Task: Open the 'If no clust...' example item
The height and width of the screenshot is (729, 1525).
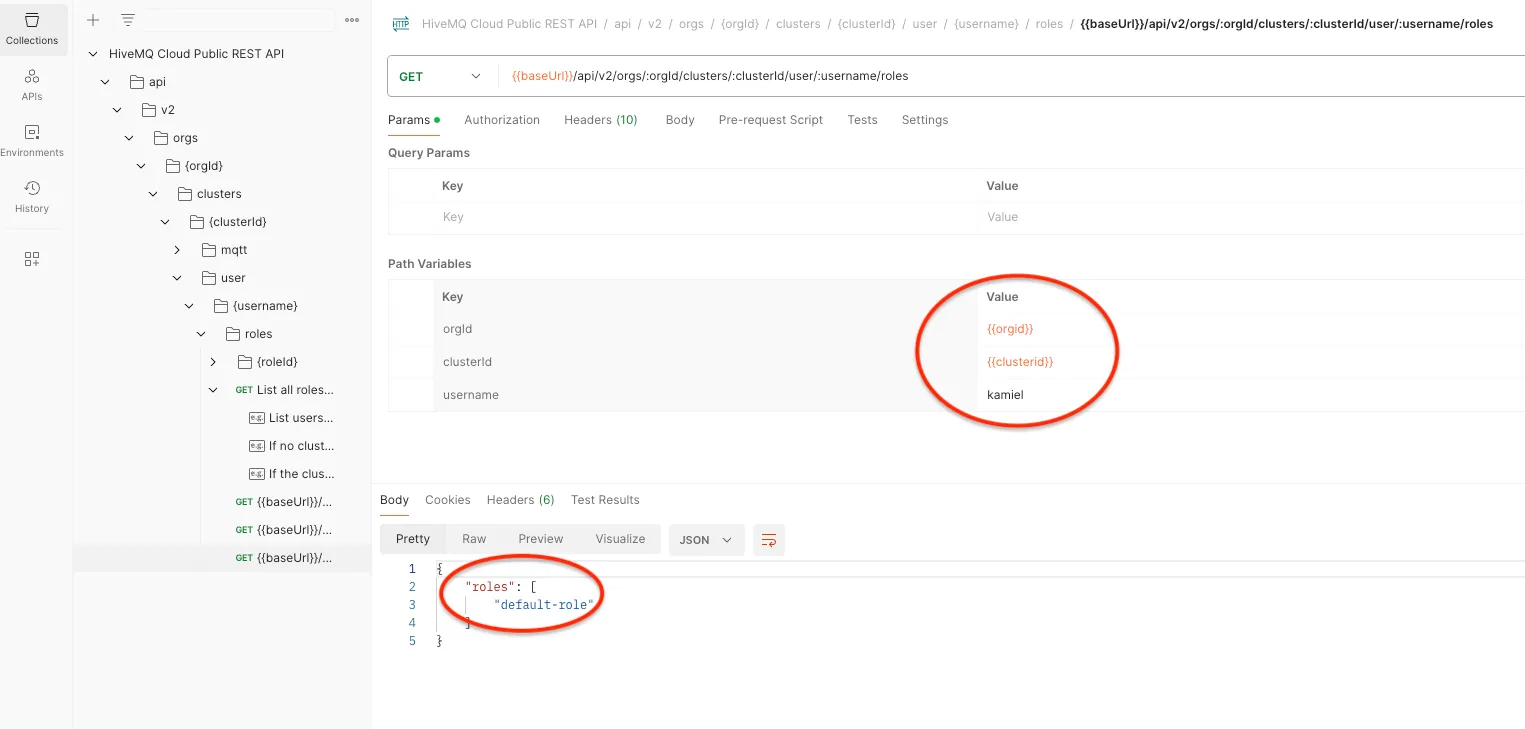Action: pos(291,446)
